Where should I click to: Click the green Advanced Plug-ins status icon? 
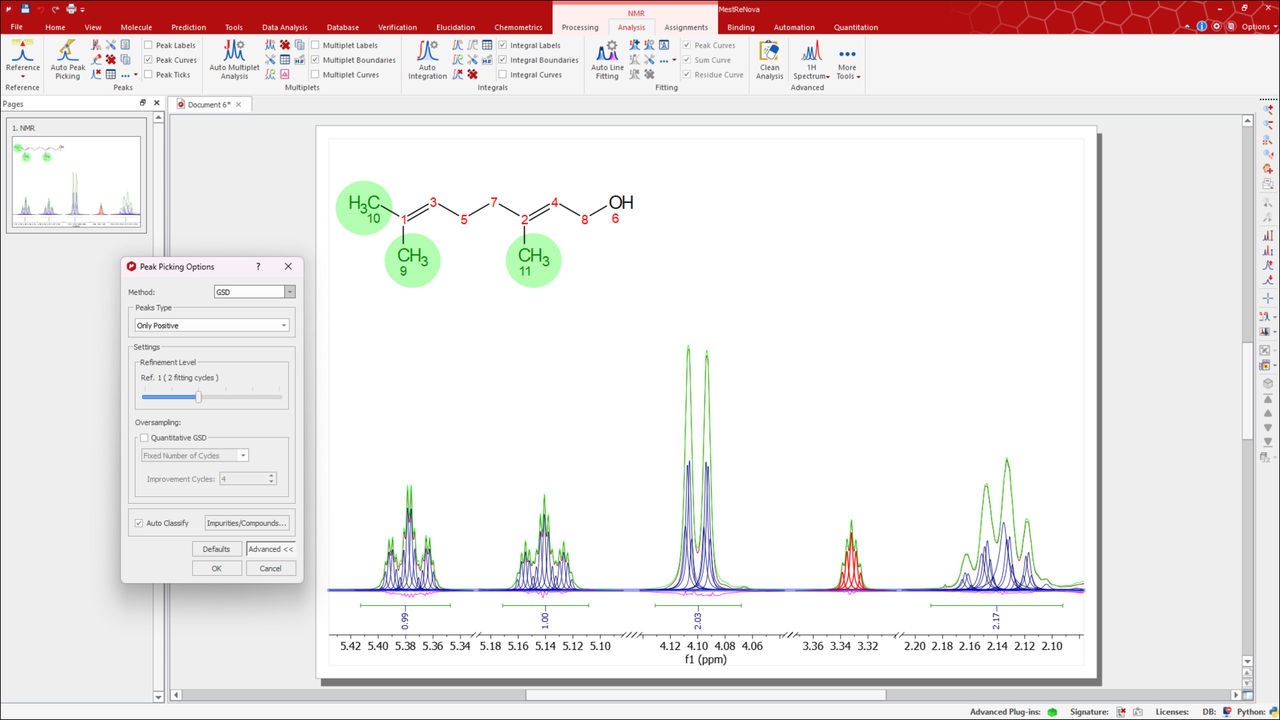pos(1052,712)
